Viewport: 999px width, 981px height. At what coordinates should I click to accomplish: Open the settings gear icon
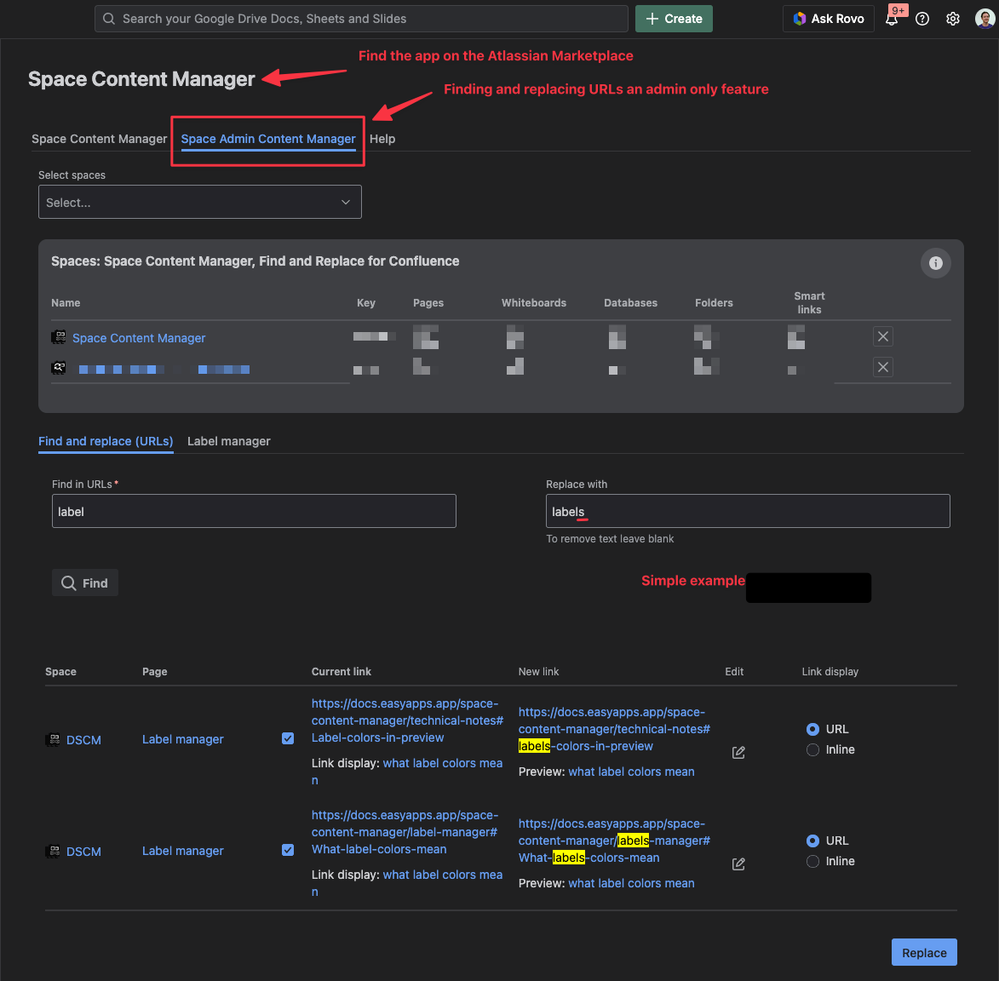952,19
